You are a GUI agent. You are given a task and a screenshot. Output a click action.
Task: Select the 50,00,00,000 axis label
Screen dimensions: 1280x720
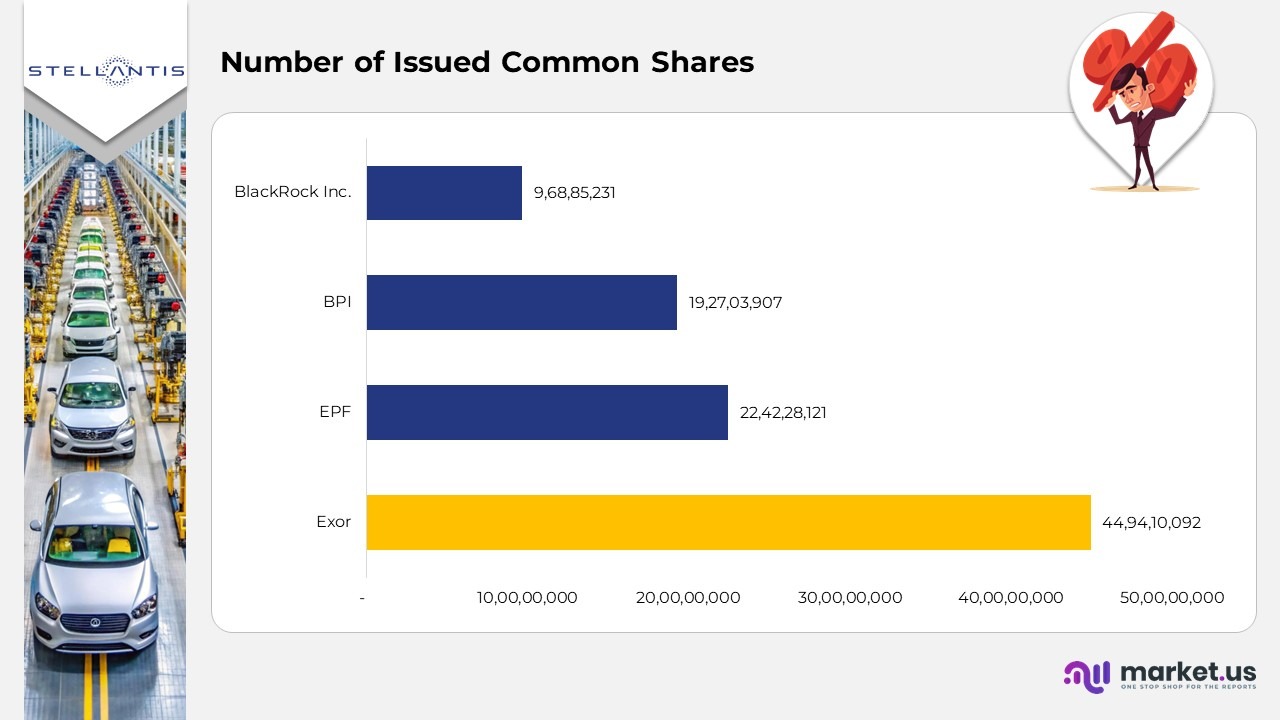click(x=1172, y=598)
